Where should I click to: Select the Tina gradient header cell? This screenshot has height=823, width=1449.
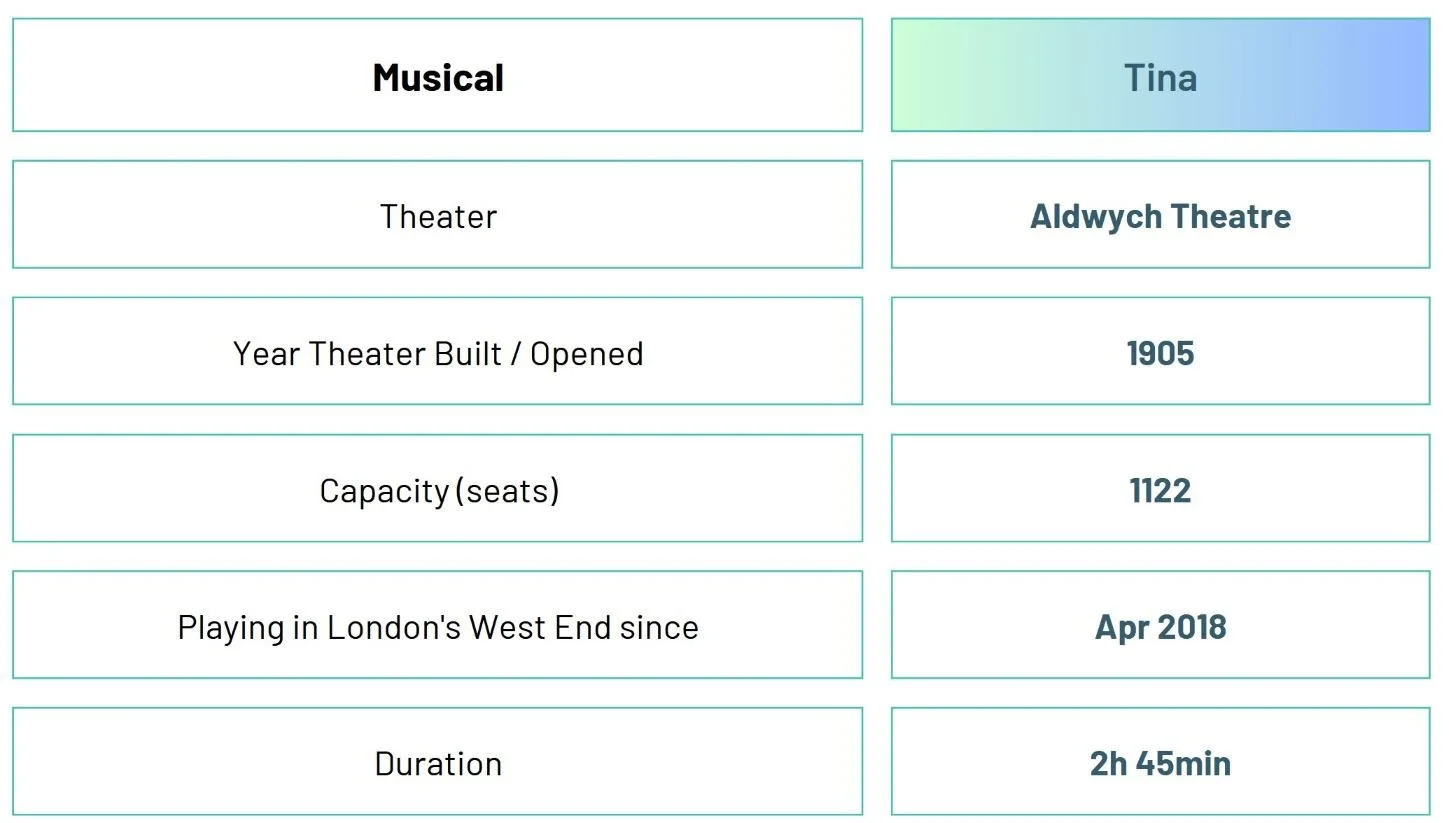click(1160, 75)
